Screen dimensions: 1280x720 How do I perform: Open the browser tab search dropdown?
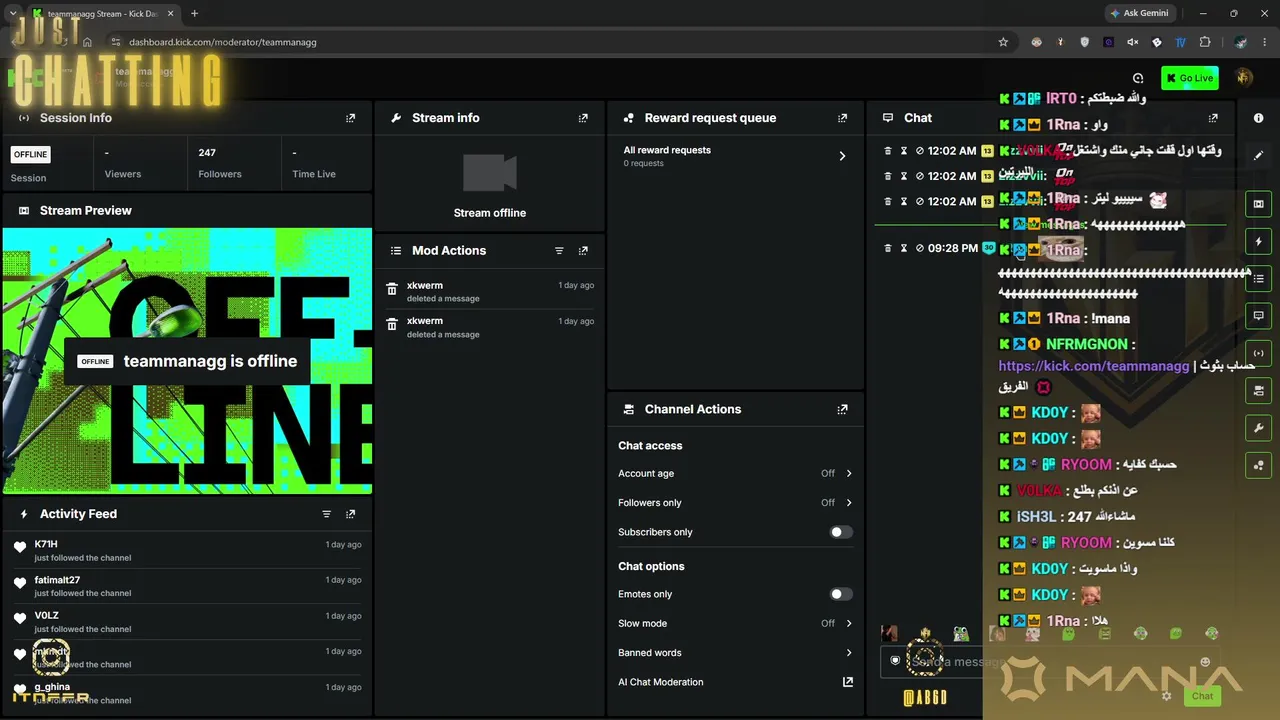pos(12,14)
